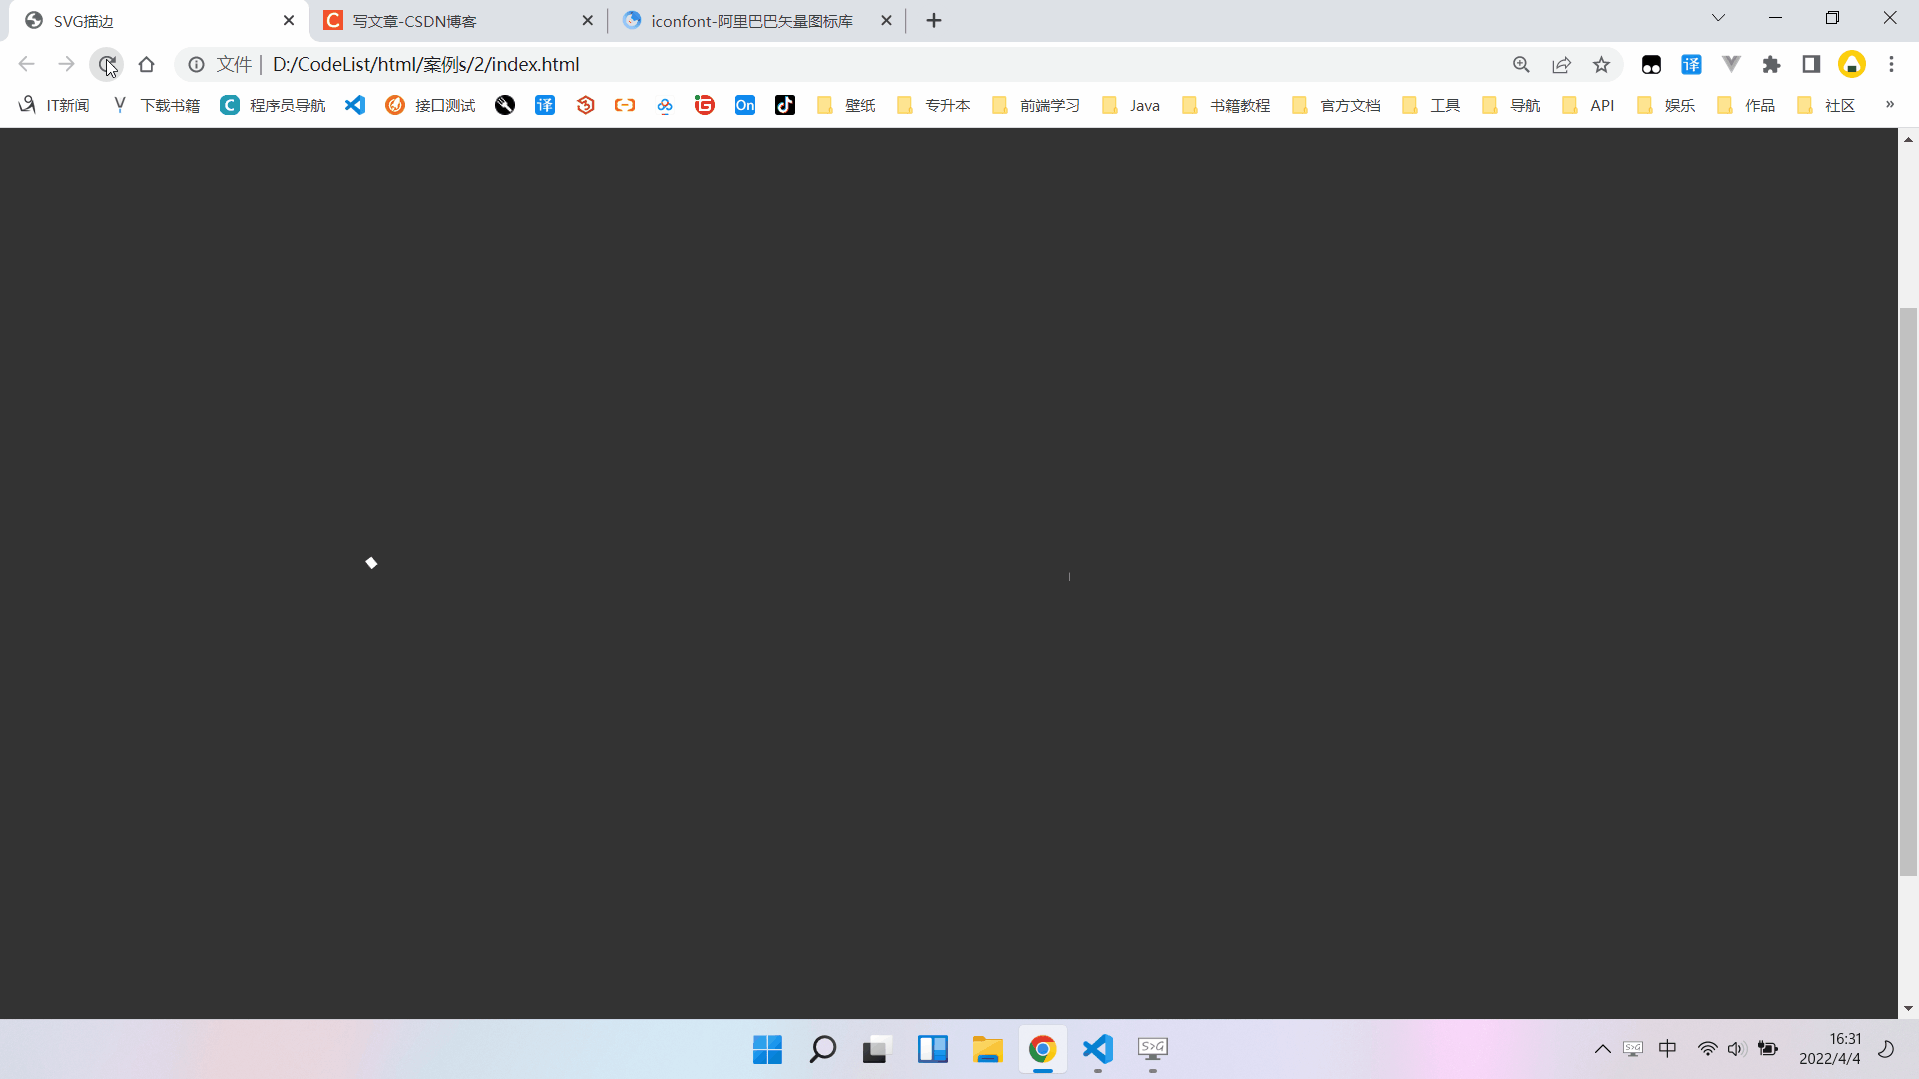The height and width of the screenshot is (1079, 1919).
Task: Open the On bookmark icon
Action: point(745,105)
